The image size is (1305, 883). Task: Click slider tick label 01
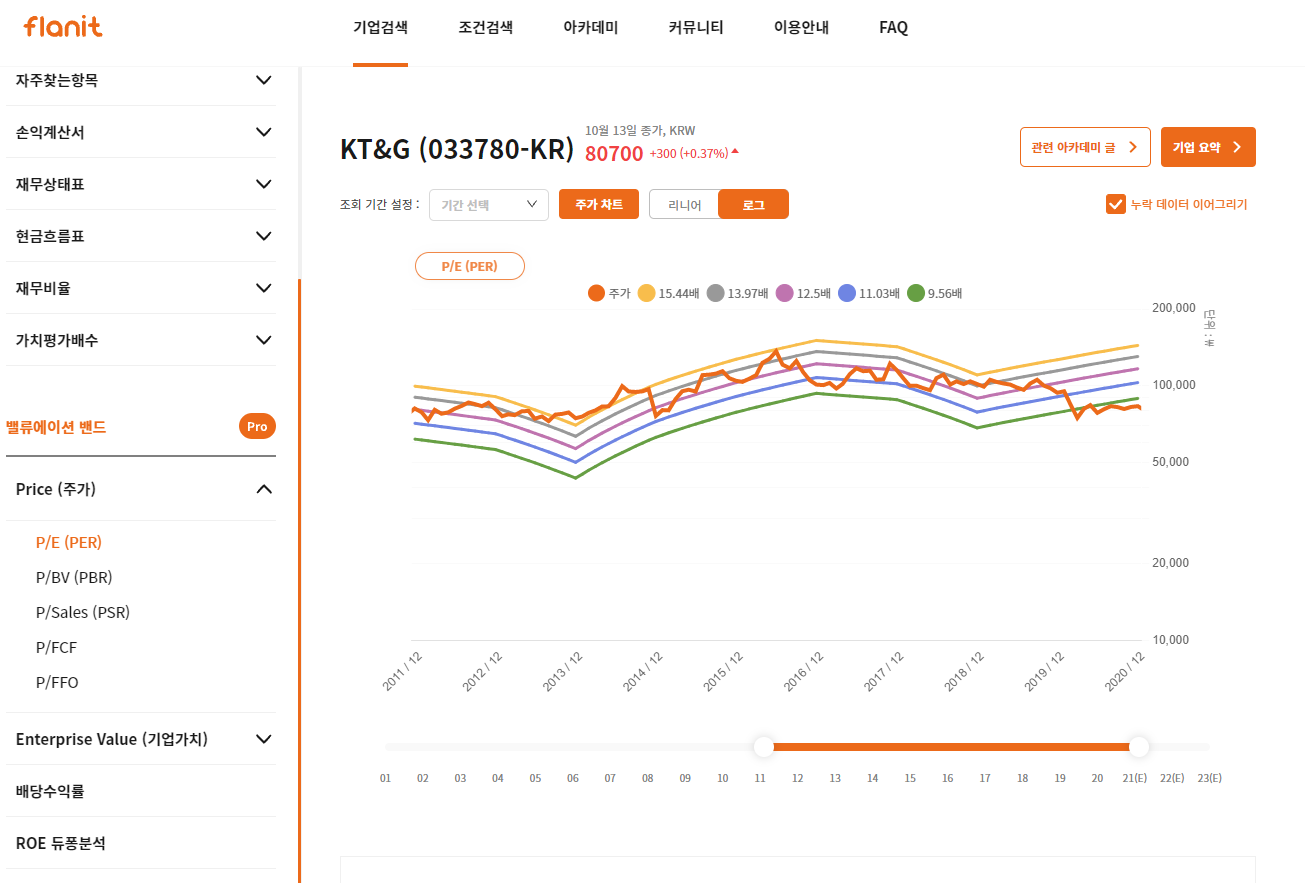click(x=385, y=778)
